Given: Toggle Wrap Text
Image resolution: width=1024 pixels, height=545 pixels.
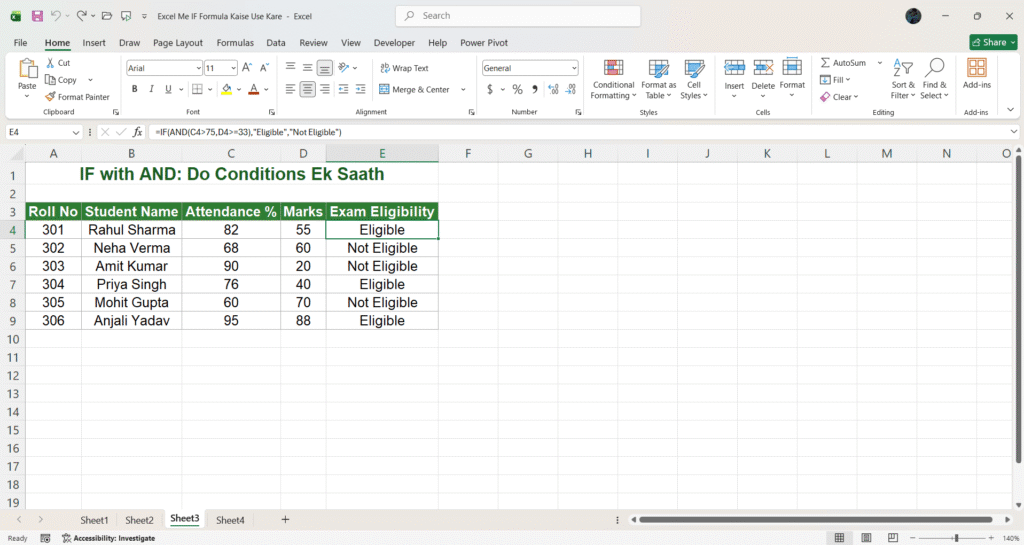Looking at the screenshot, I should 404,68.
